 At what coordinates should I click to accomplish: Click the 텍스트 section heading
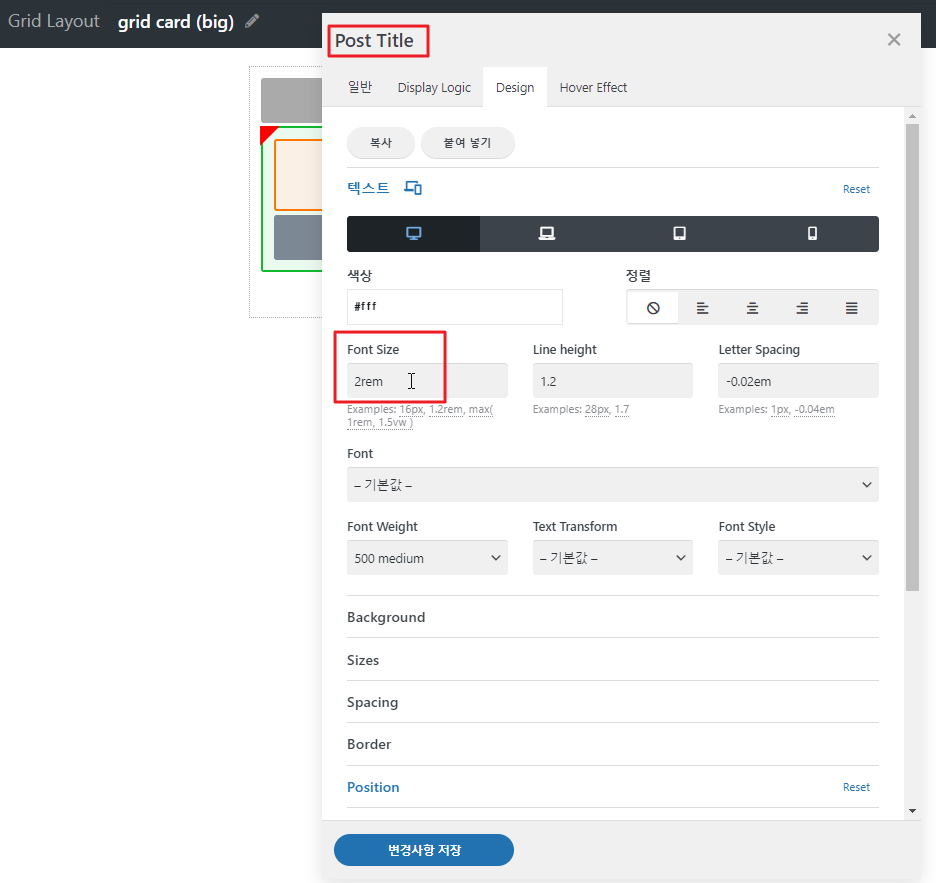tap(368, 188)
